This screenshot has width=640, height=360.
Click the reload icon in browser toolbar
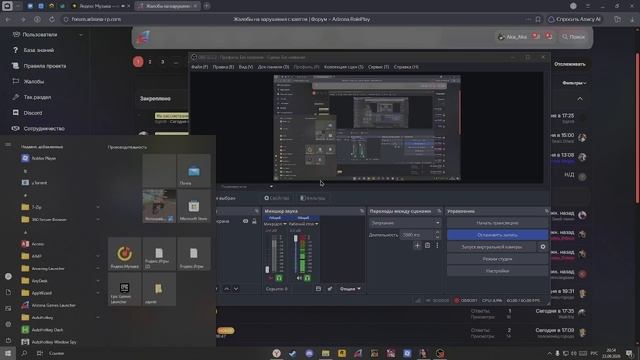pos(51,19)
